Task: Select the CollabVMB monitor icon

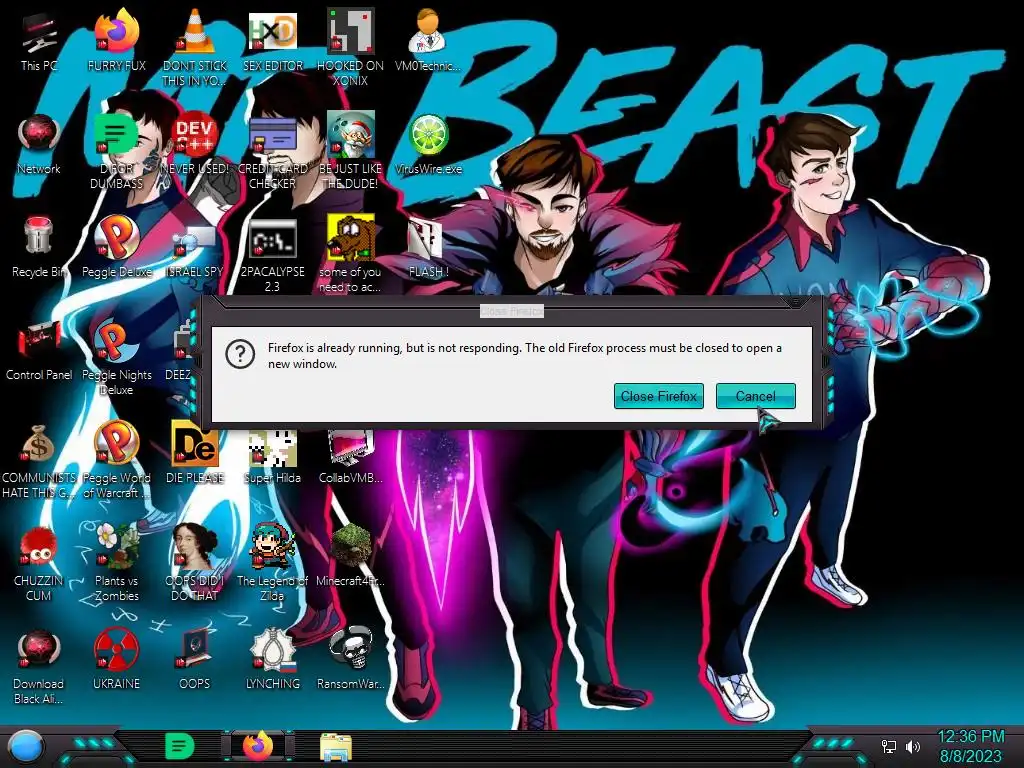Action: pos(351,457)
